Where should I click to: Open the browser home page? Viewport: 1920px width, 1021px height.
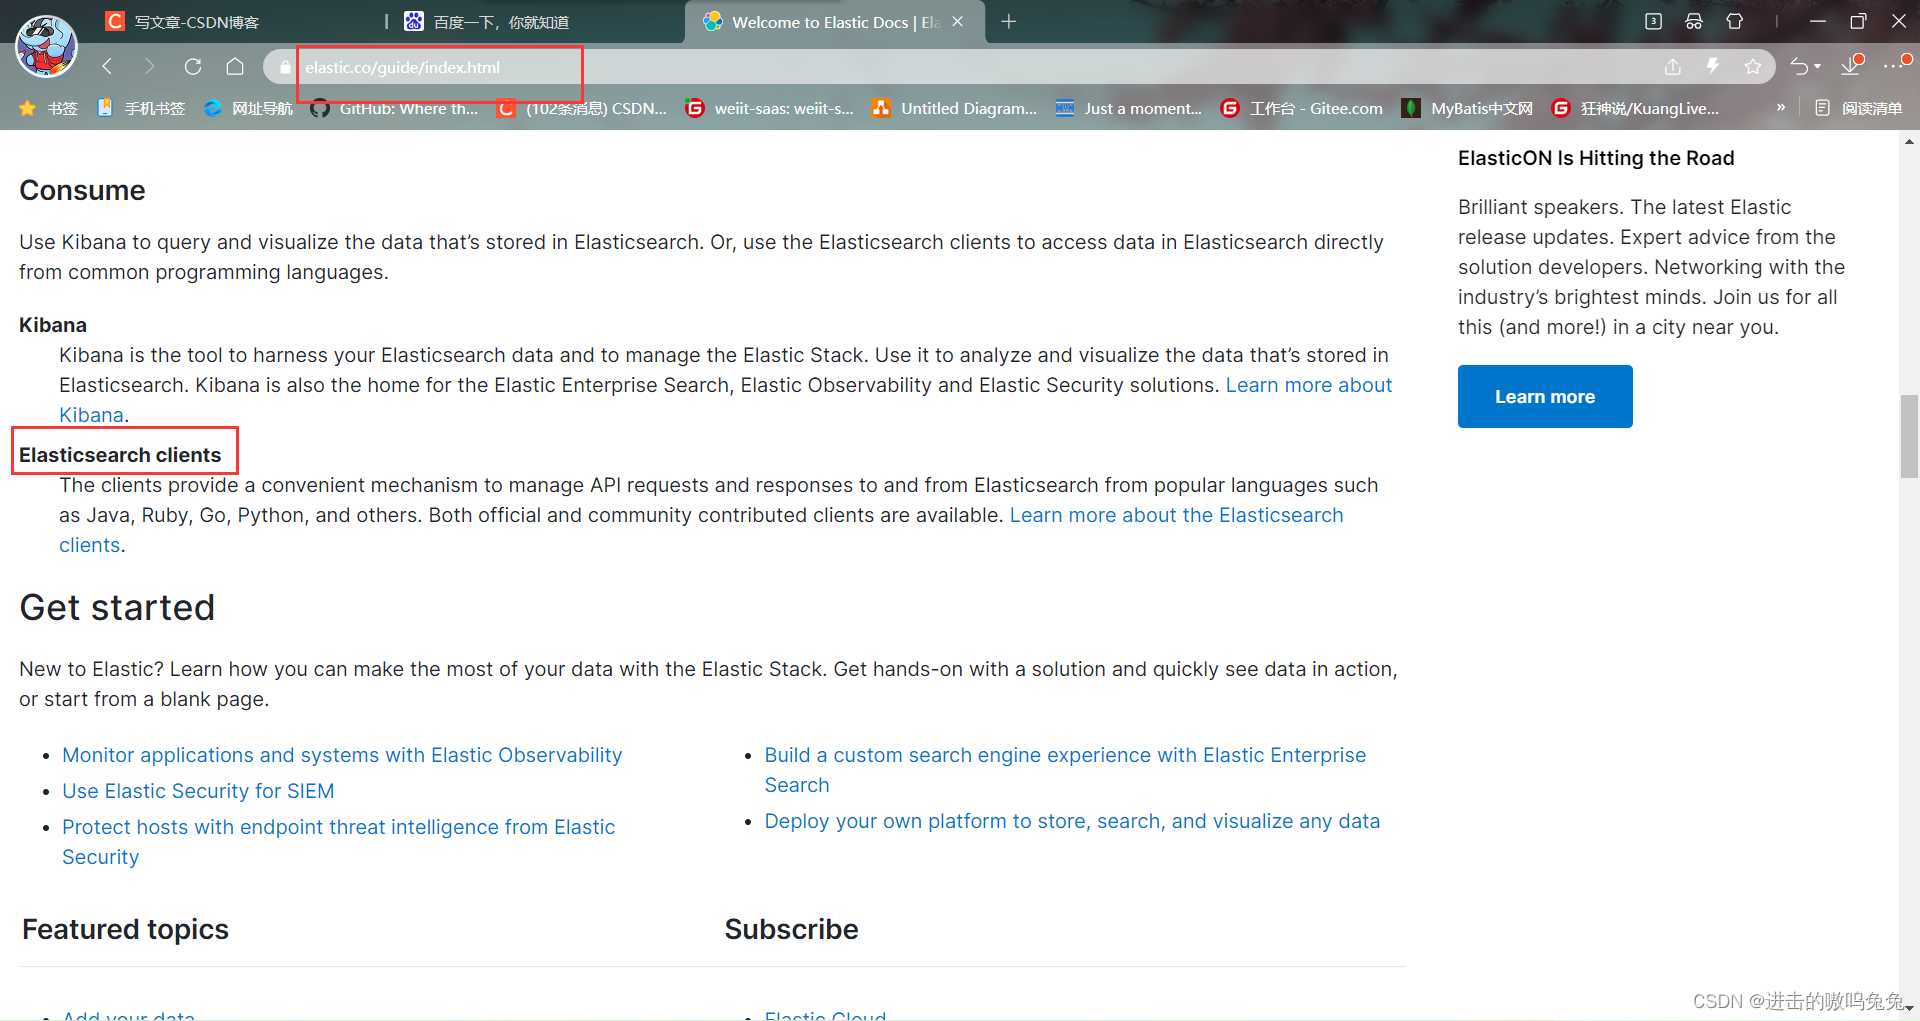click(235, 66)
